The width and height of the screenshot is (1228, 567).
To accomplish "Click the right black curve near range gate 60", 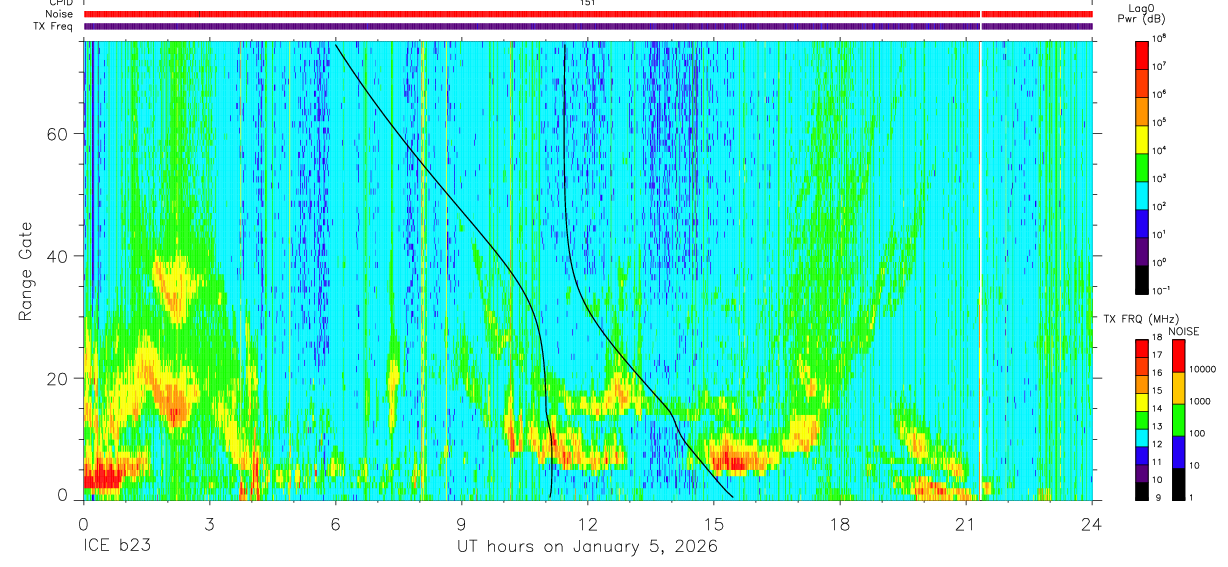I will (x=565, y=134).
